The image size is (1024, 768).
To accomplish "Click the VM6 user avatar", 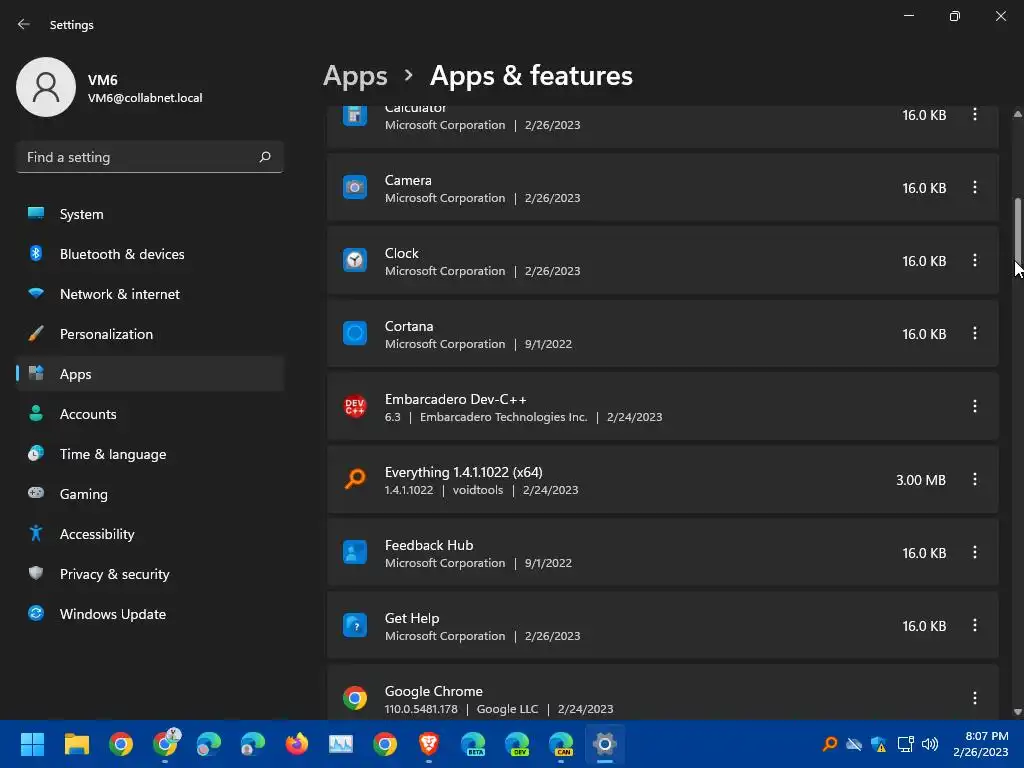I will (46, 87).
